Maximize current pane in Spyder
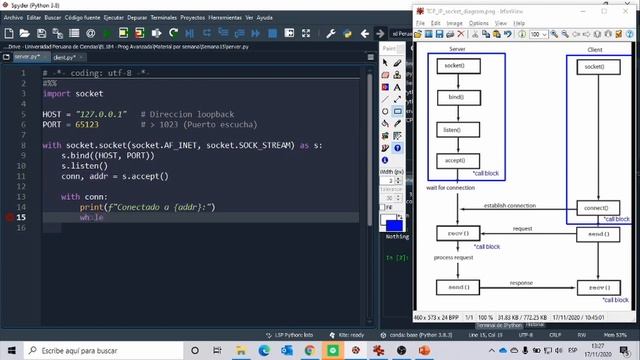Viewport: 640px width, 360px height. pyautogui.click(x=289, y=33)
